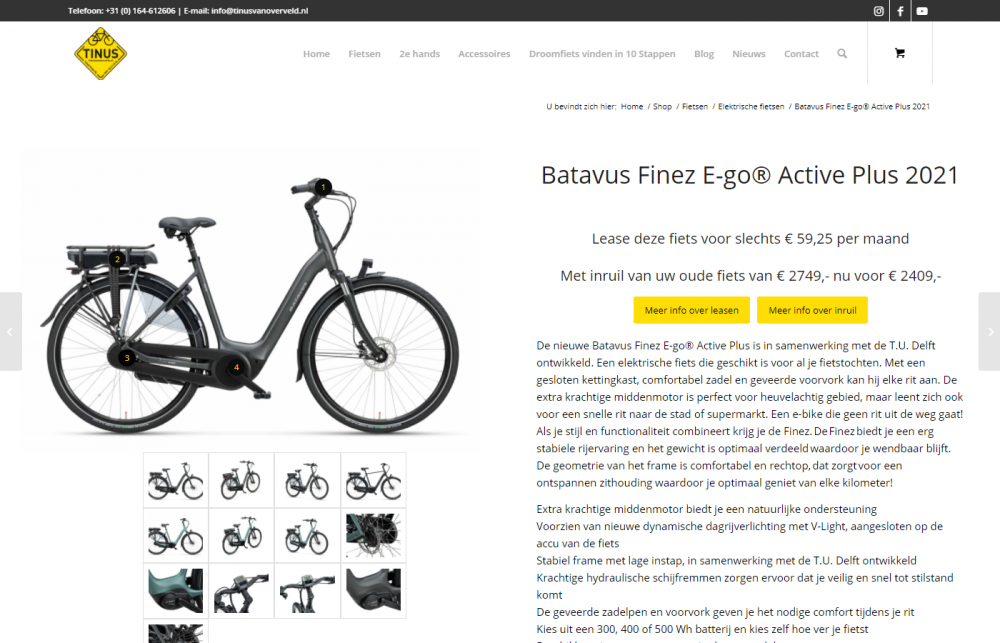The height and width of the screenshot is (643, 1000).
Task: Go to next product with right arrow
Action: tap(990, 331)
